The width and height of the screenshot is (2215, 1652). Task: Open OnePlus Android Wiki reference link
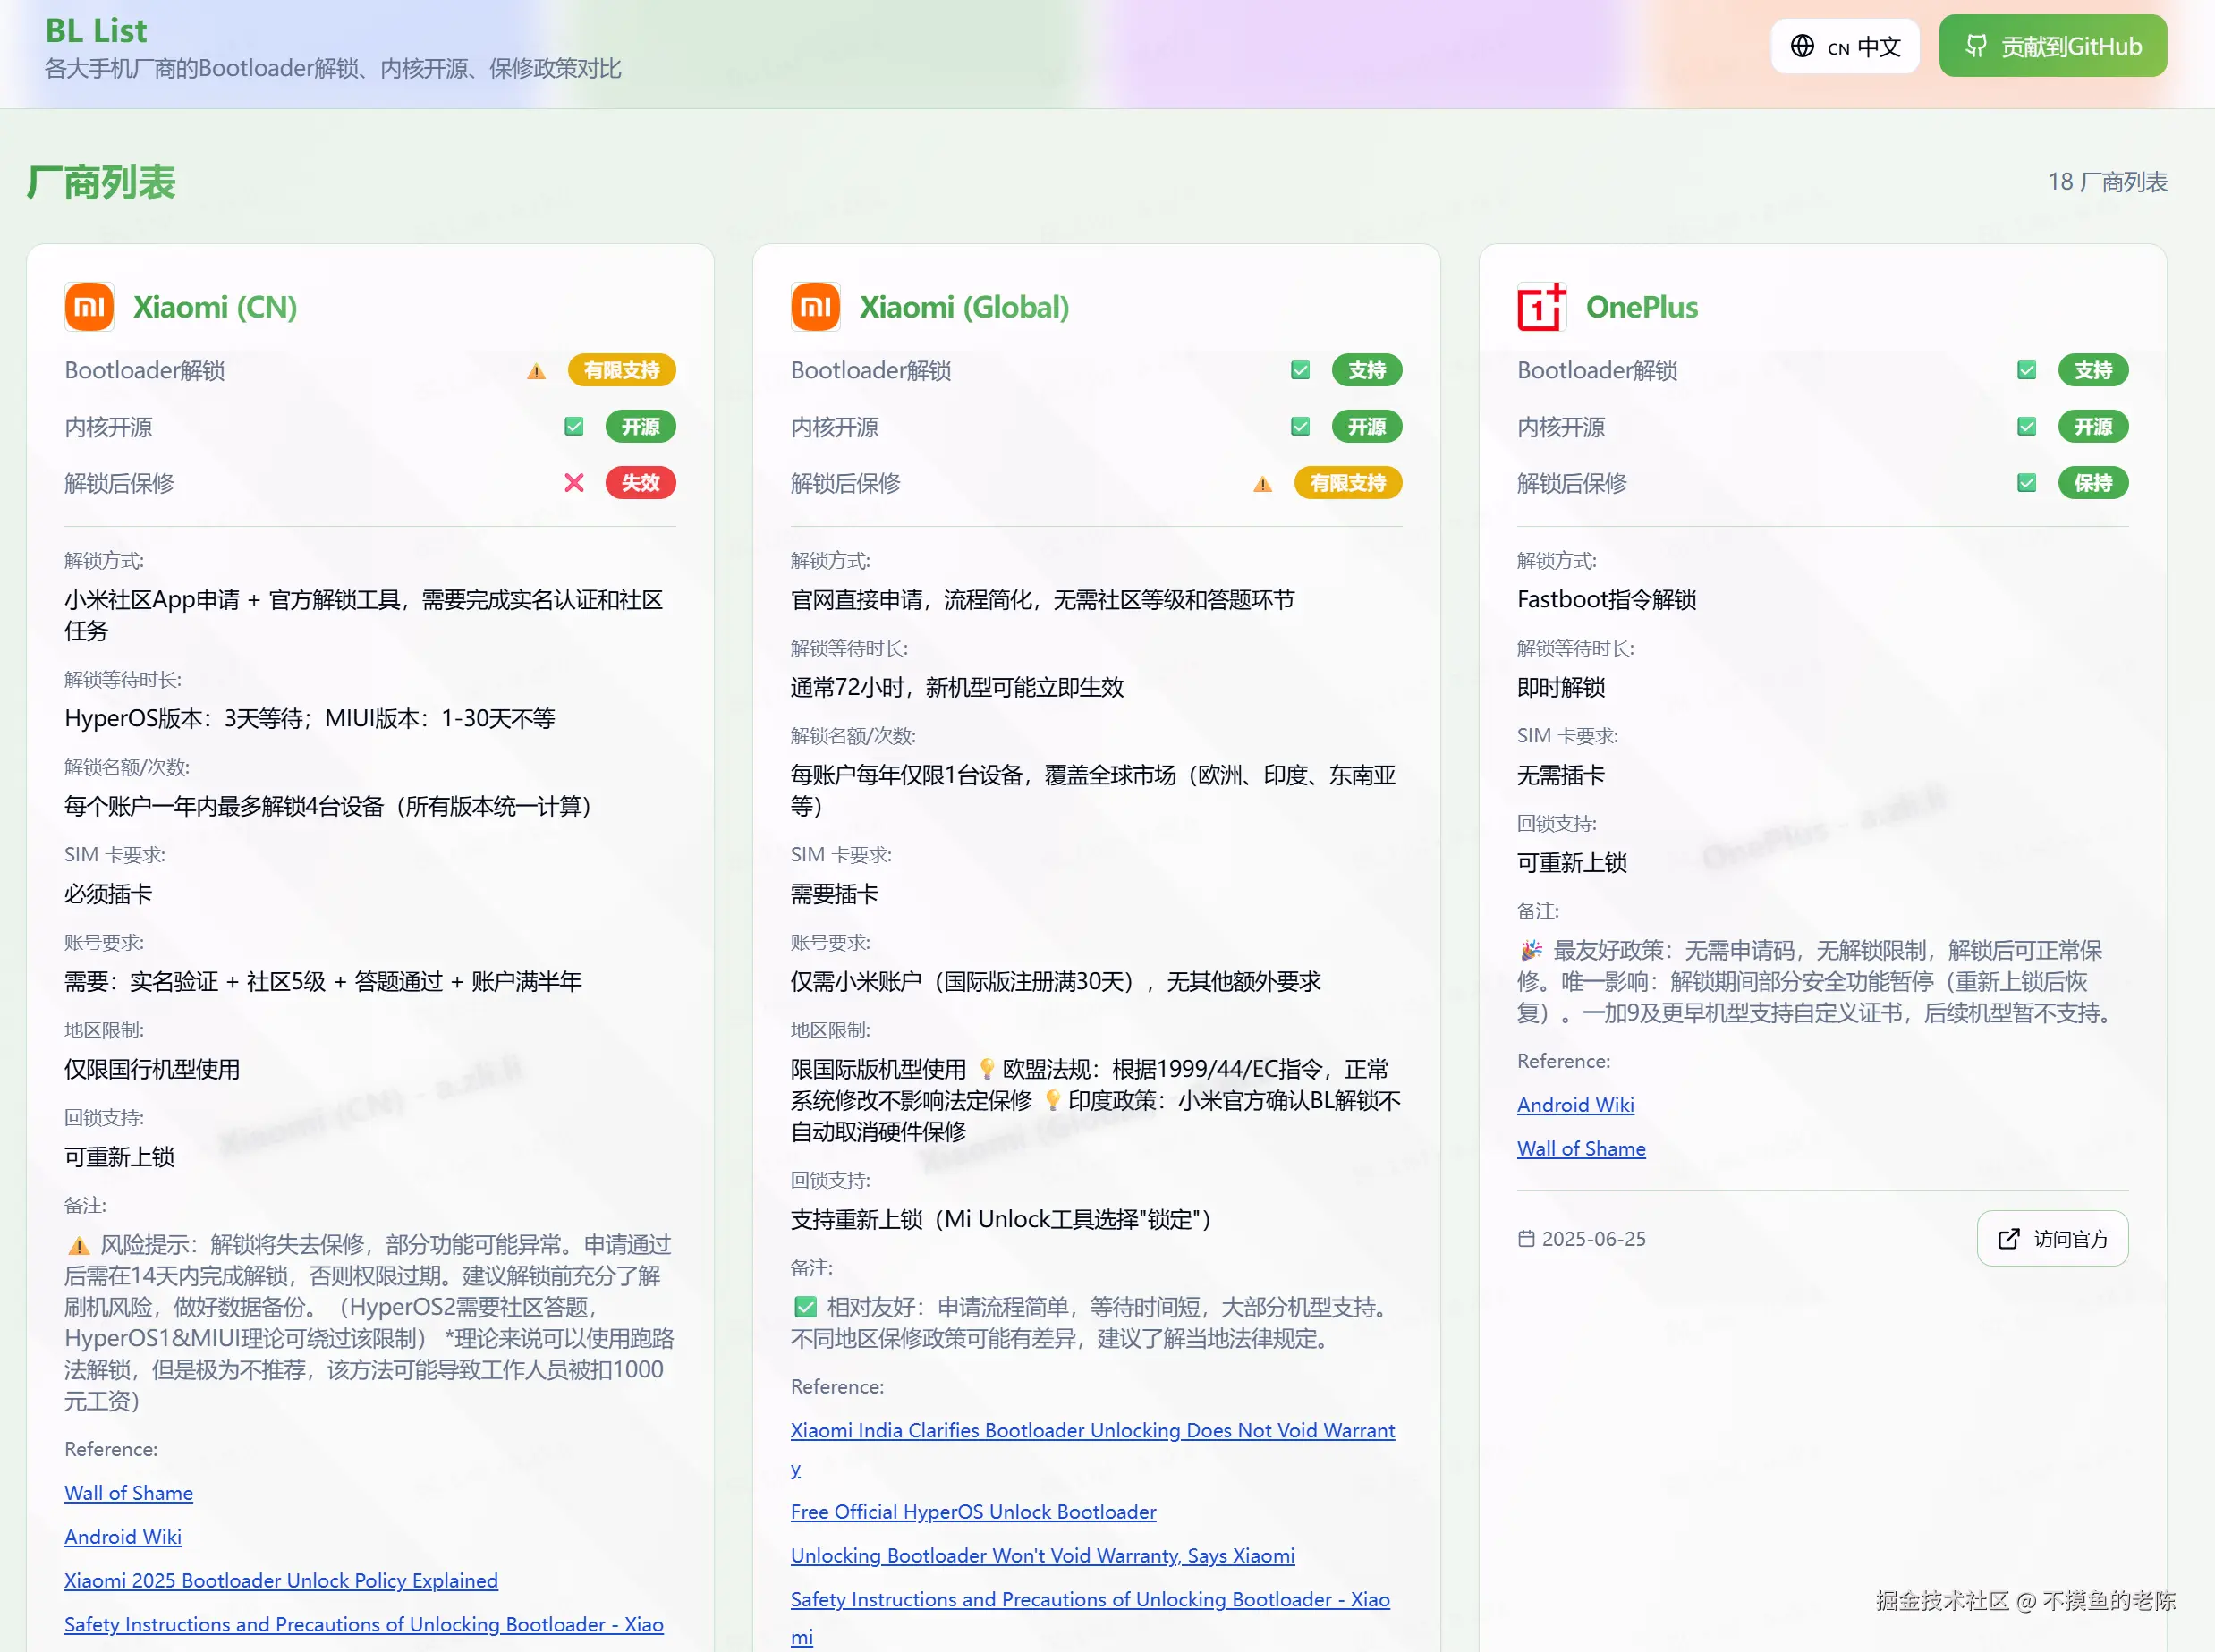point(1575,1105)
